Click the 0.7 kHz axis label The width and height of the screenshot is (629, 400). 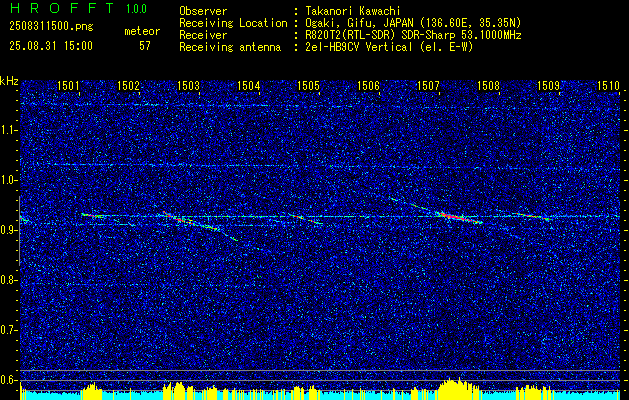click(x=8, y=330)
